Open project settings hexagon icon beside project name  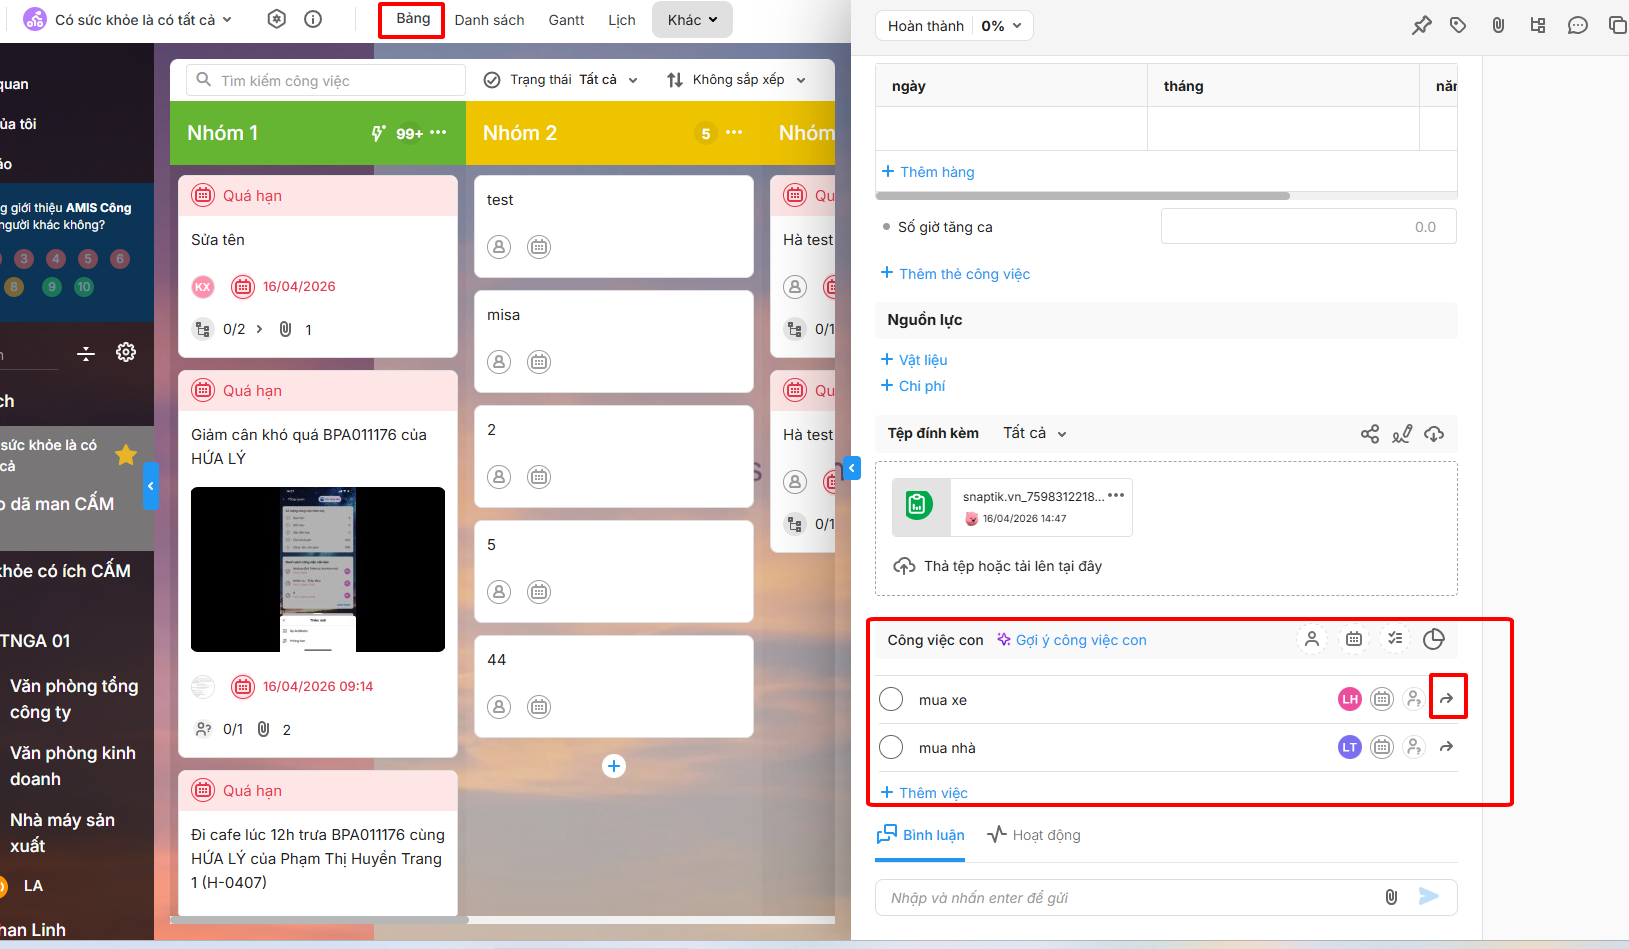[x=277, y=19]
